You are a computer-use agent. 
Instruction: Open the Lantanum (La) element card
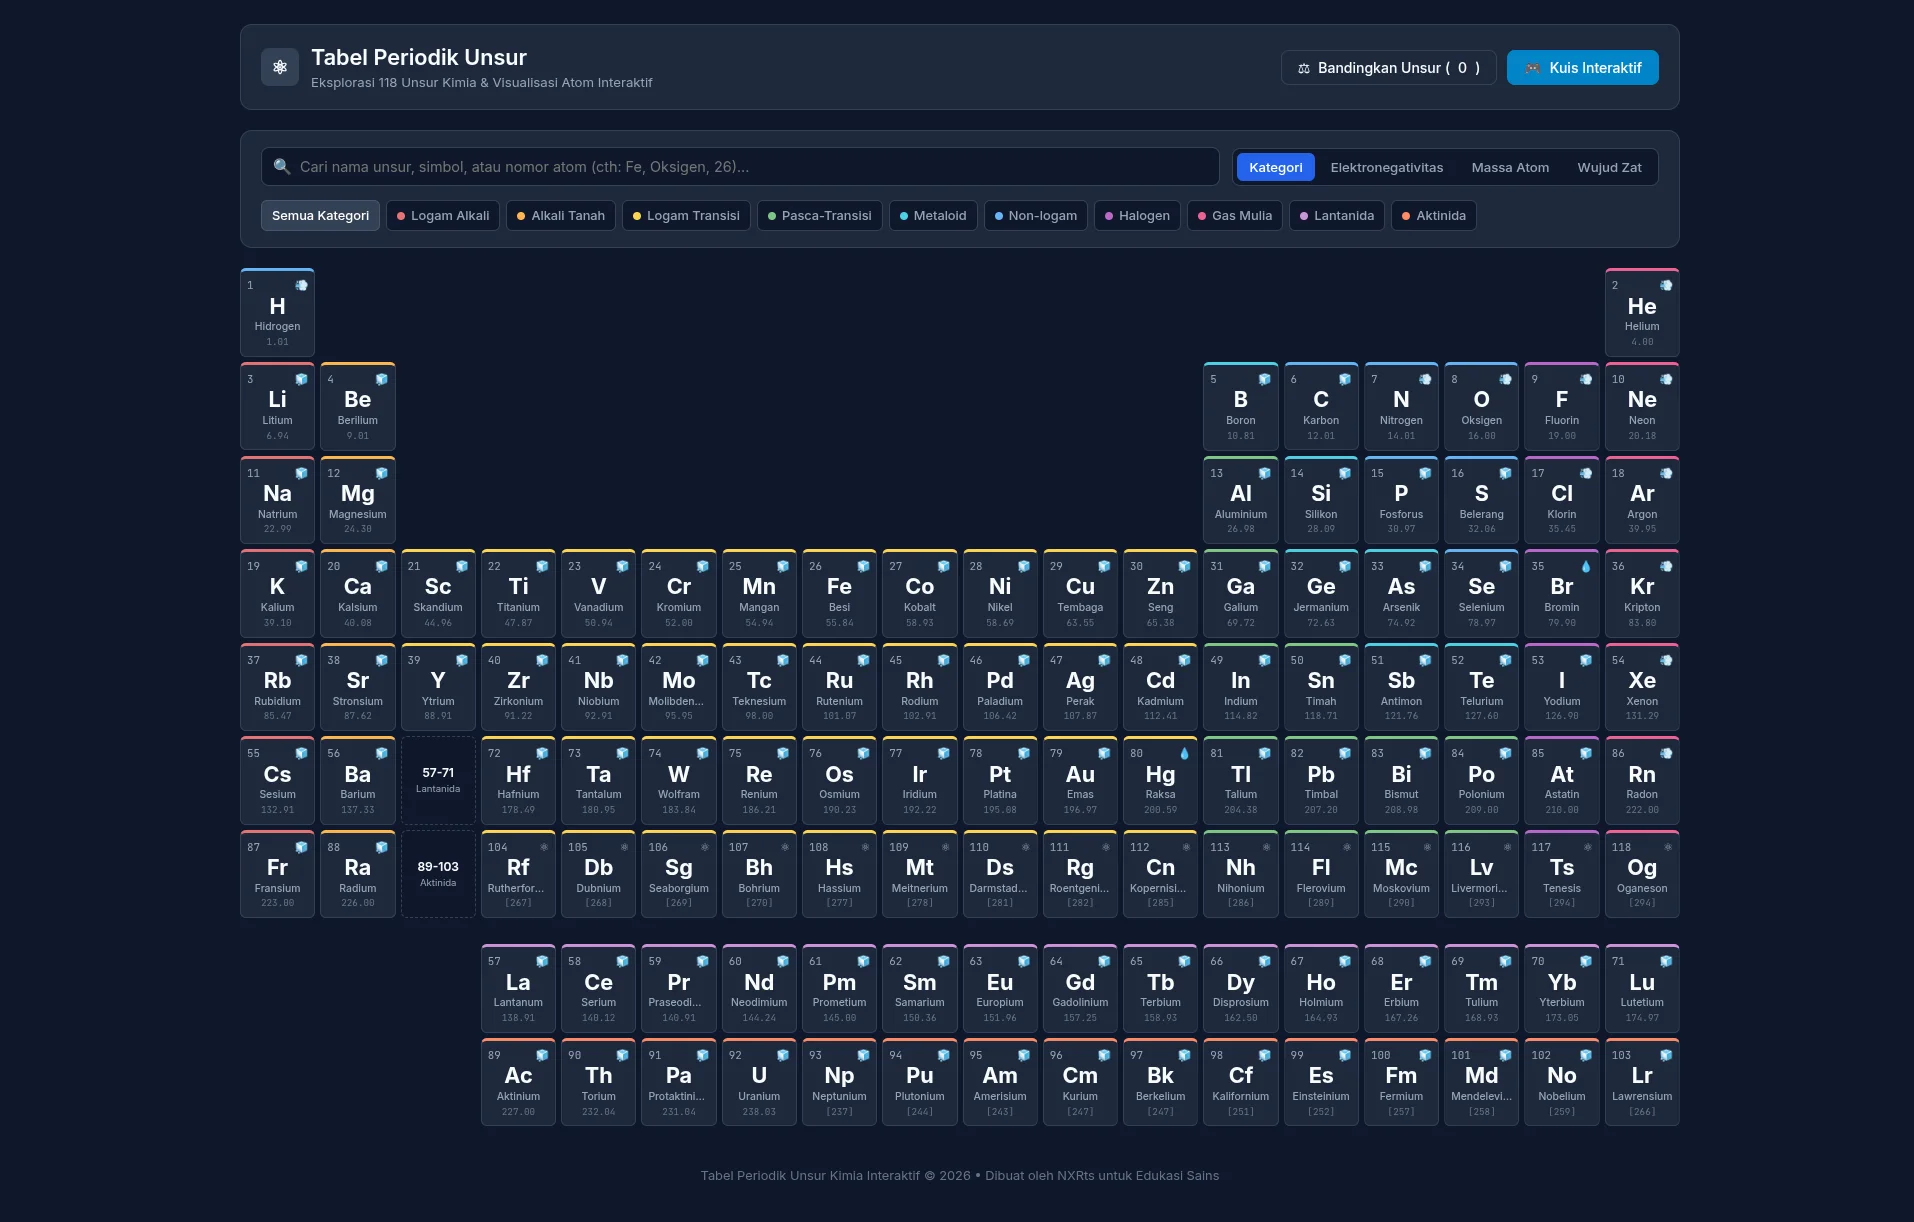point(518,988)
